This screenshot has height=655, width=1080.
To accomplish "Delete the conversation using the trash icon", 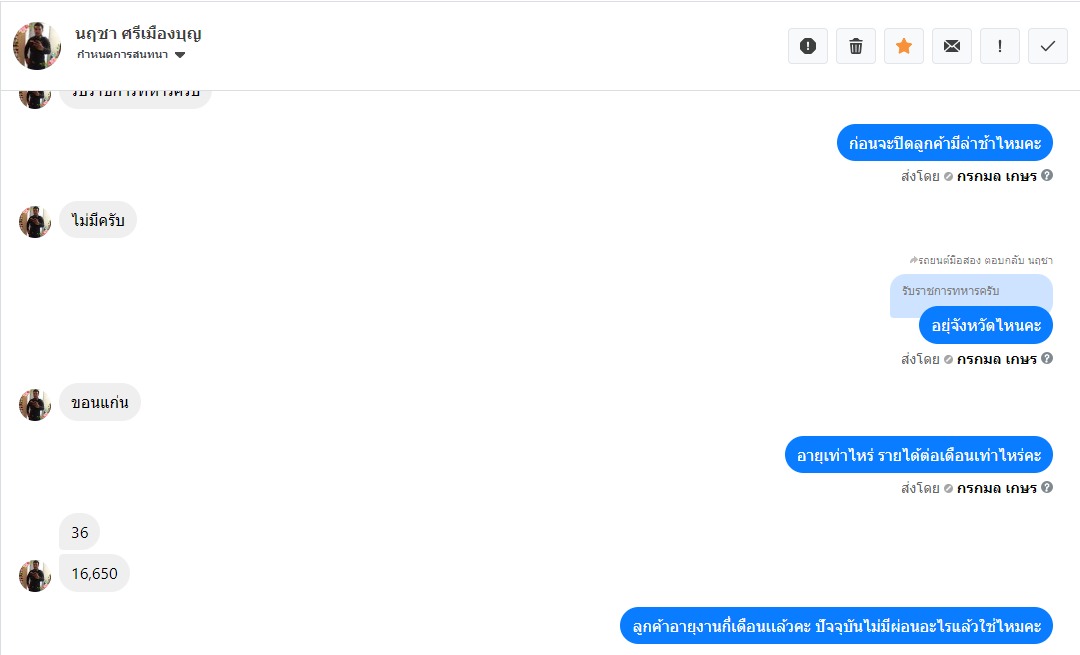I will tap(856, 46).
